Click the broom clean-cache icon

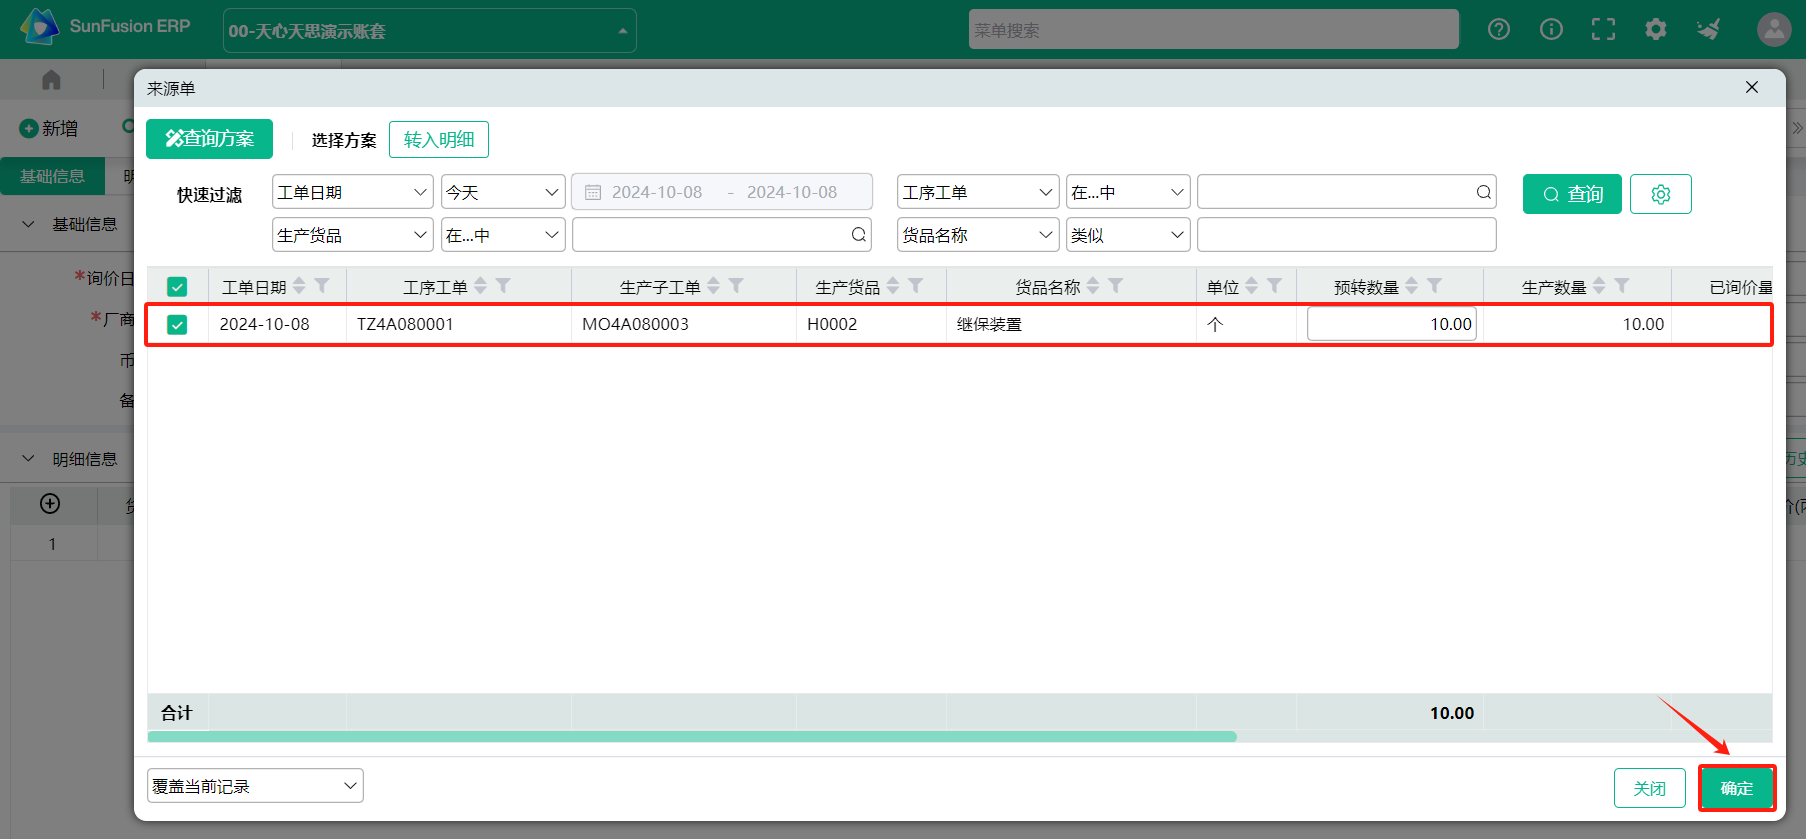tap(1708, 29)
